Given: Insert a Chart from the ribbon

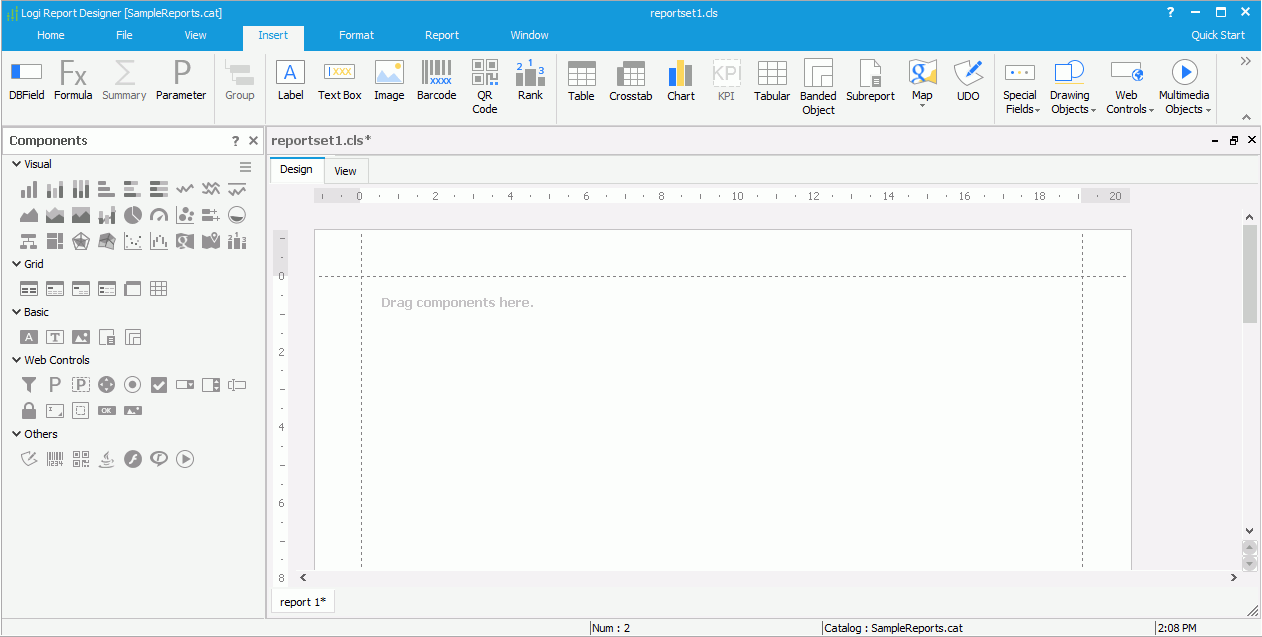Looking at the screenshot, I should pyautogui.click(x=681, y=81).
